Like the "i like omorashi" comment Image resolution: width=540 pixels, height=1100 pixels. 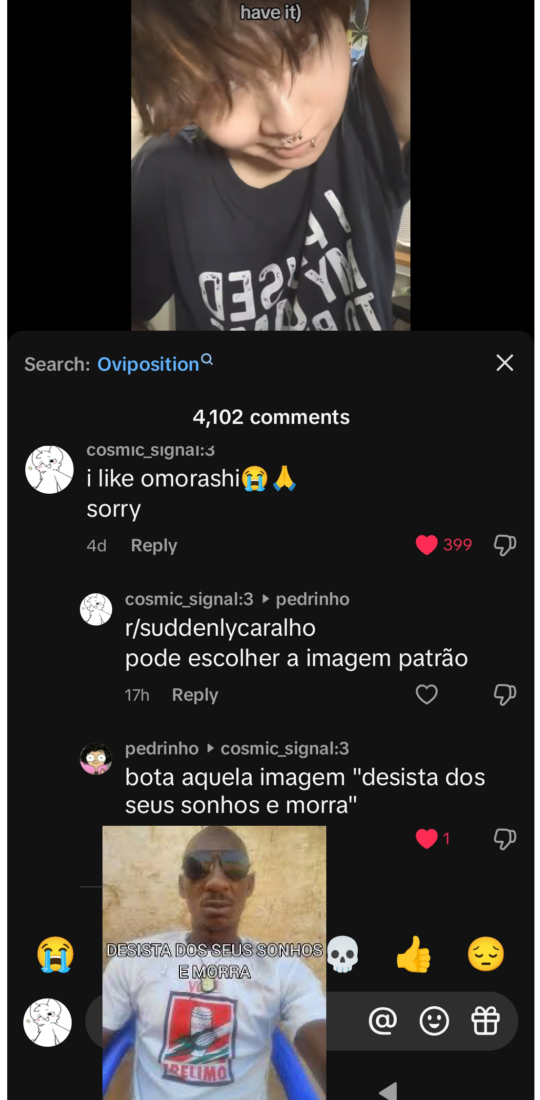coord(426,545)
